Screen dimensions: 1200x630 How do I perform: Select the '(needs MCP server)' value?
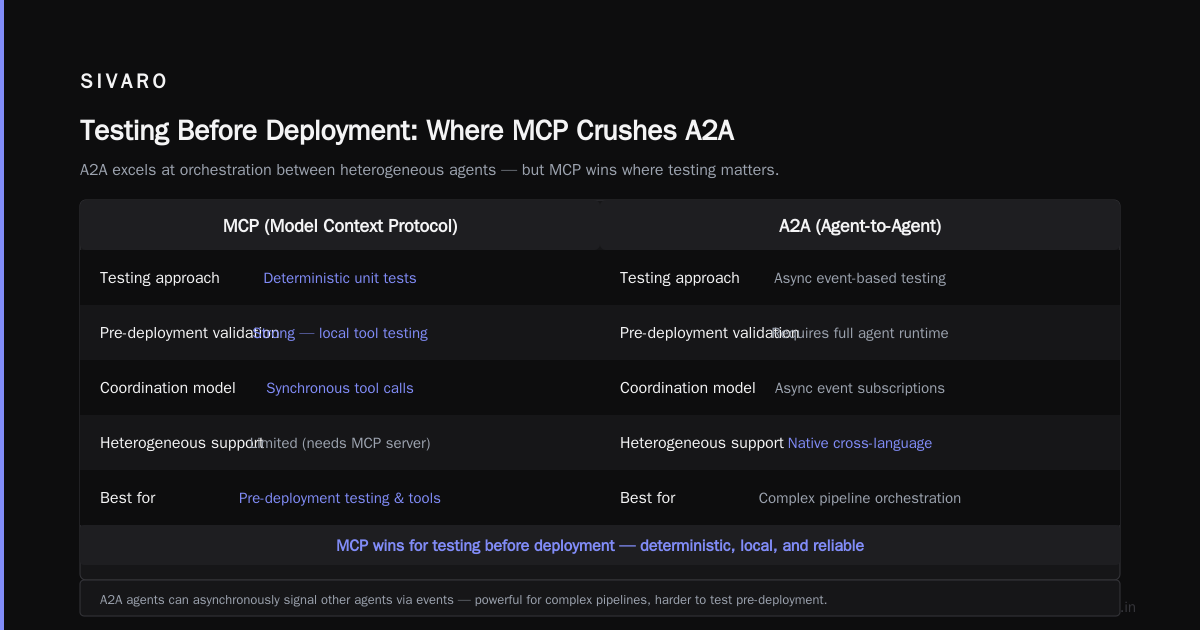[x=366, y=443]
